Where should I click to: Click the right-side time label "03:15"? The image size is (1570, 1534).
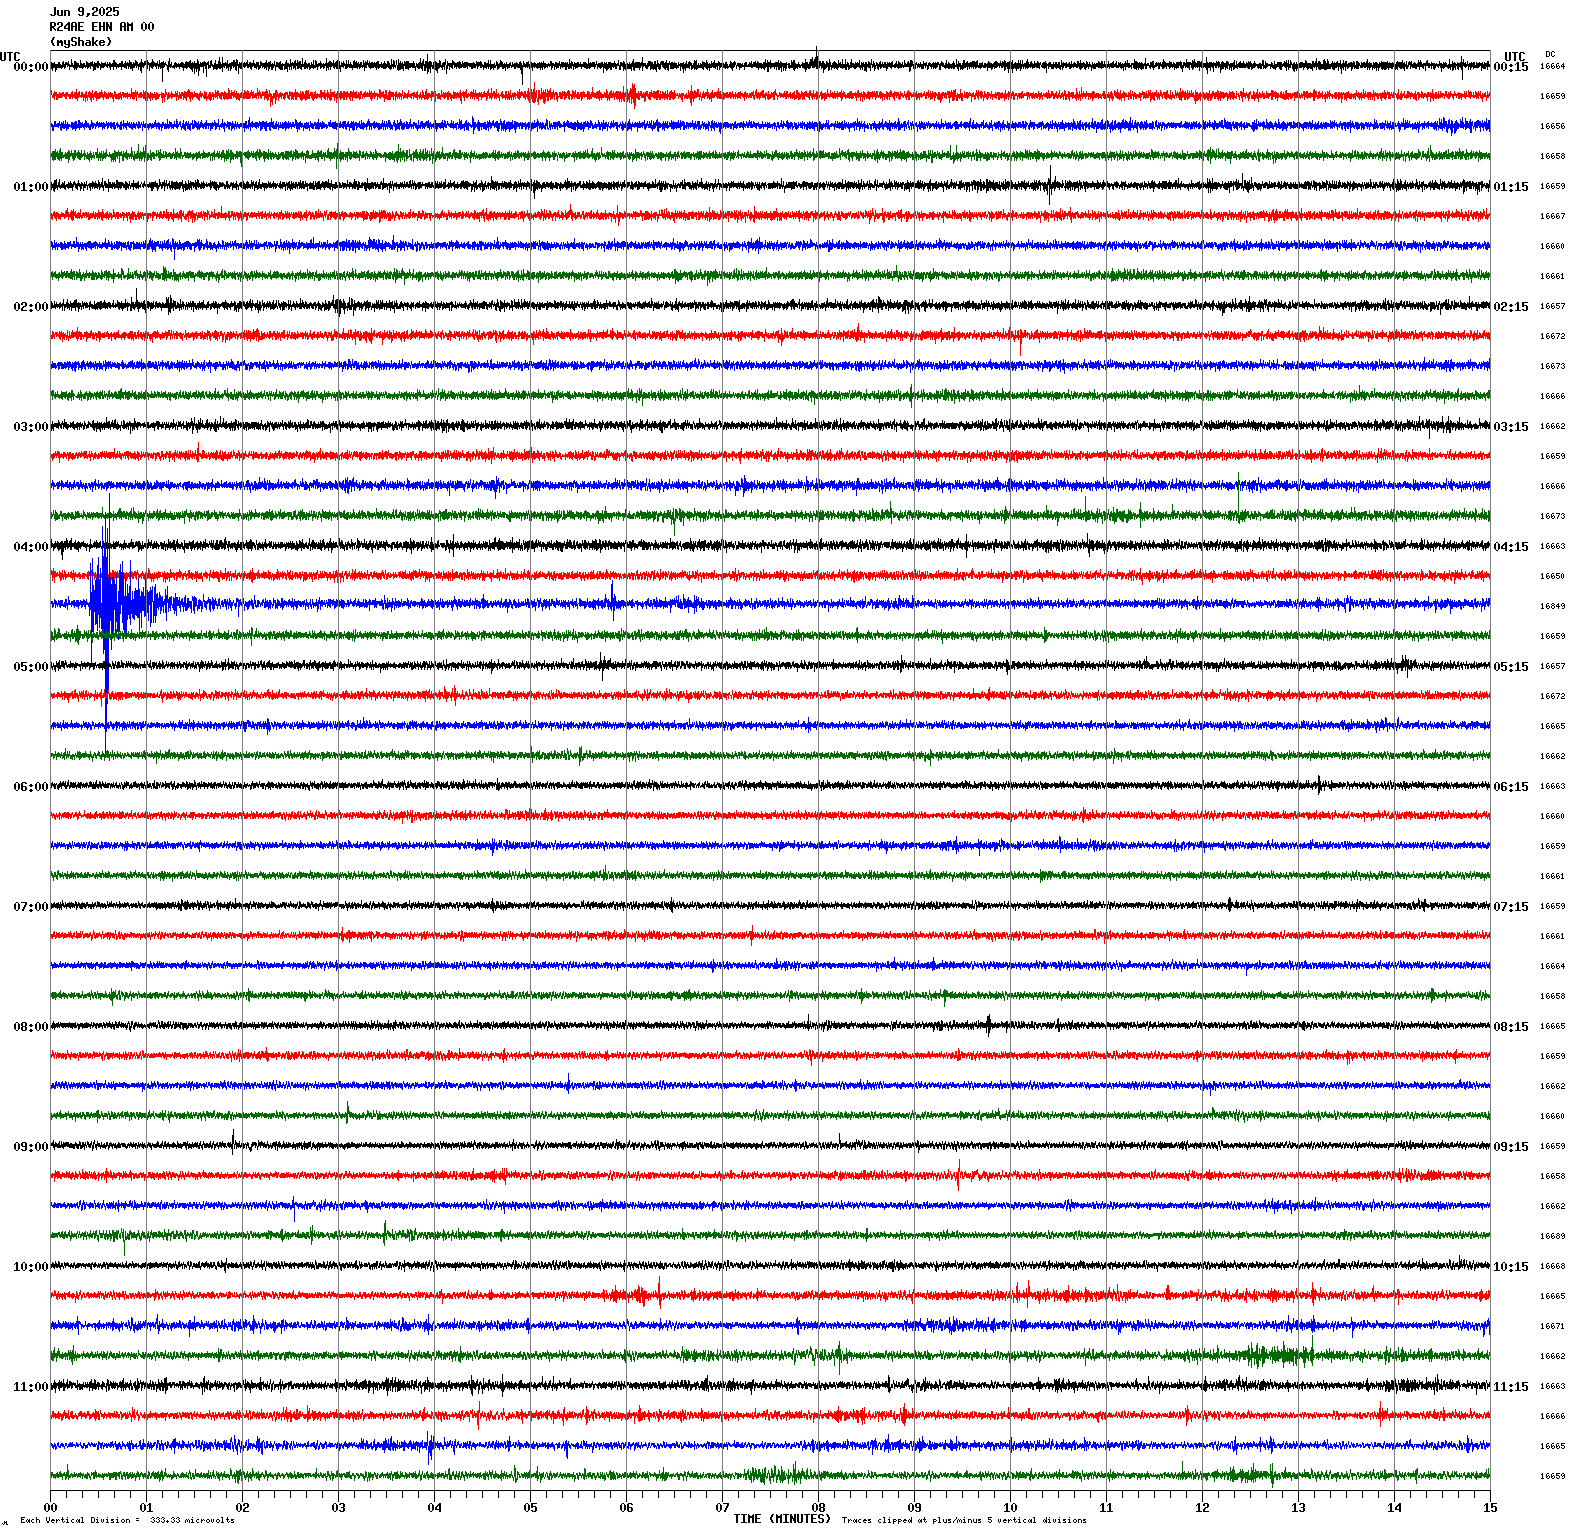point(1511,427)
